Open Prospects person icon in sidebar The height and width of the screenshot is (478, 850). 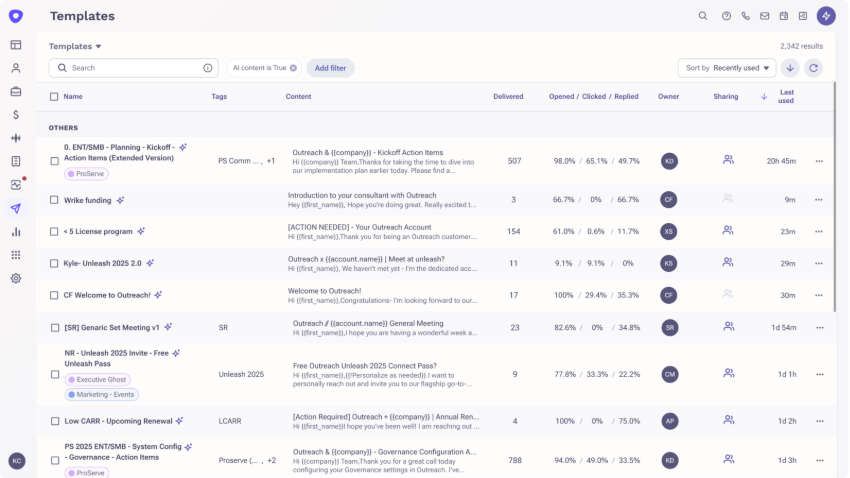[x=16, y=68]
